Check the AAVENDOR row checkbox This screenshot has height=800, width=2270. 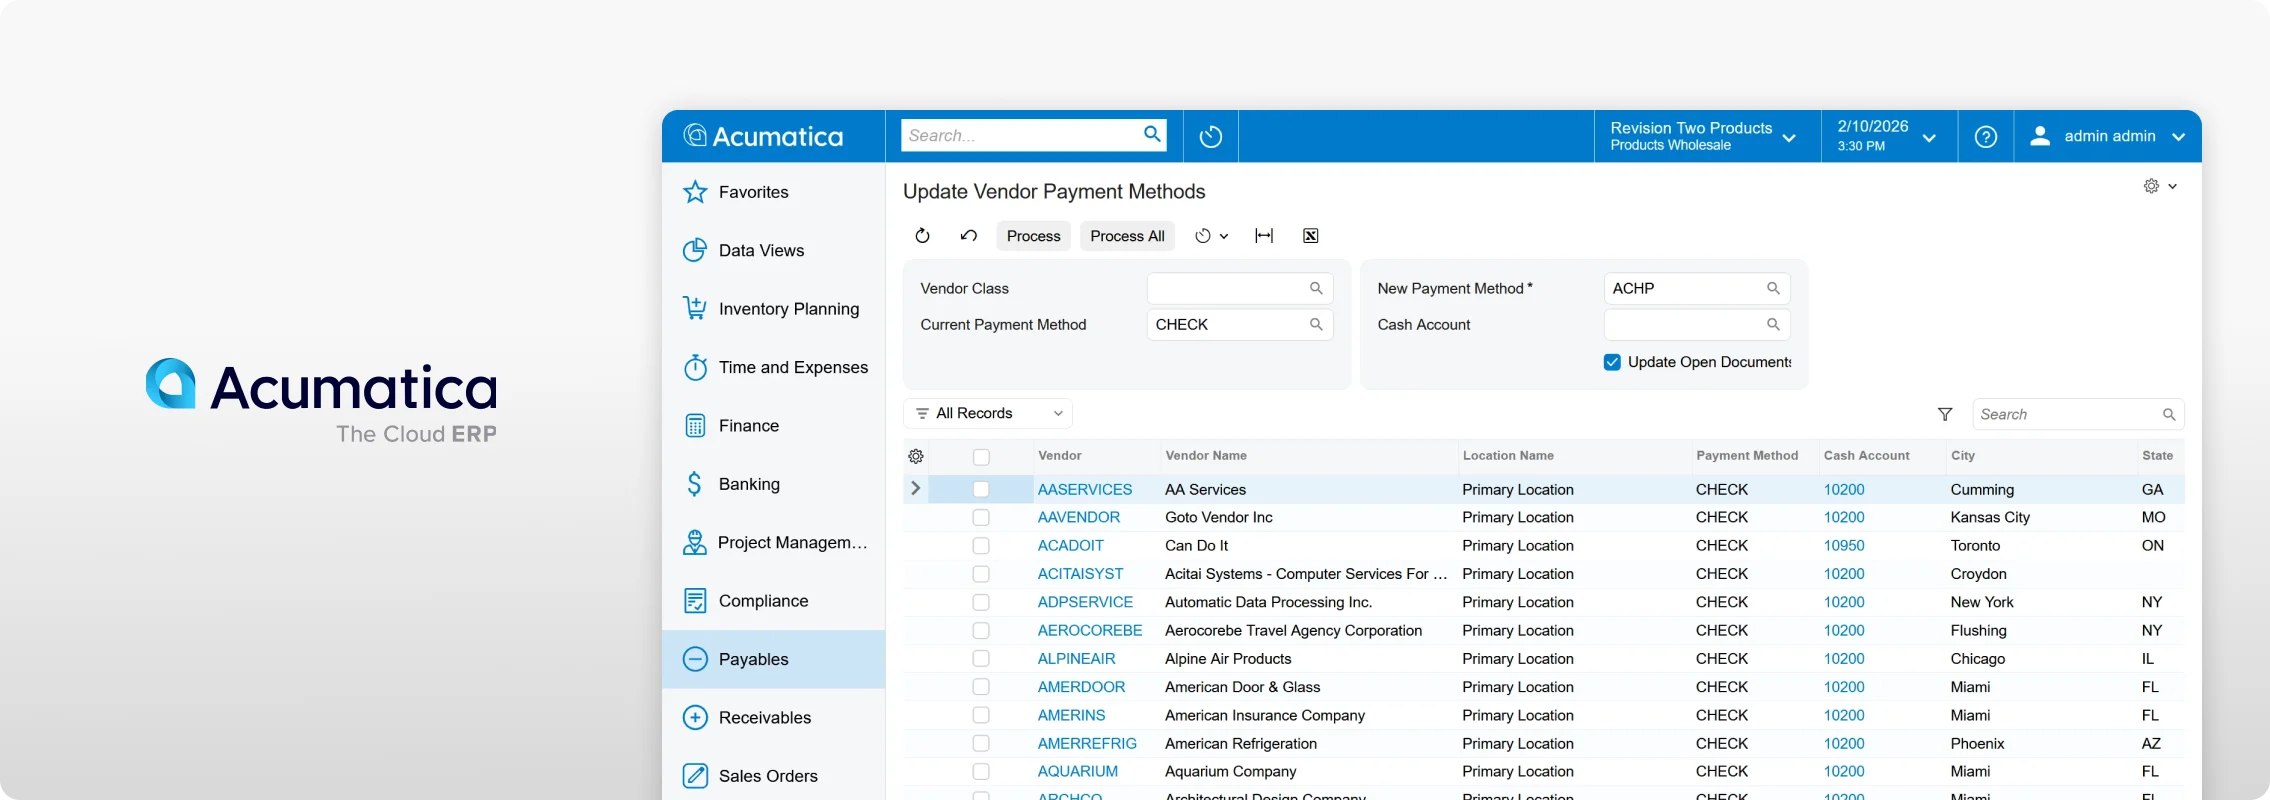(x=981, y=517)
